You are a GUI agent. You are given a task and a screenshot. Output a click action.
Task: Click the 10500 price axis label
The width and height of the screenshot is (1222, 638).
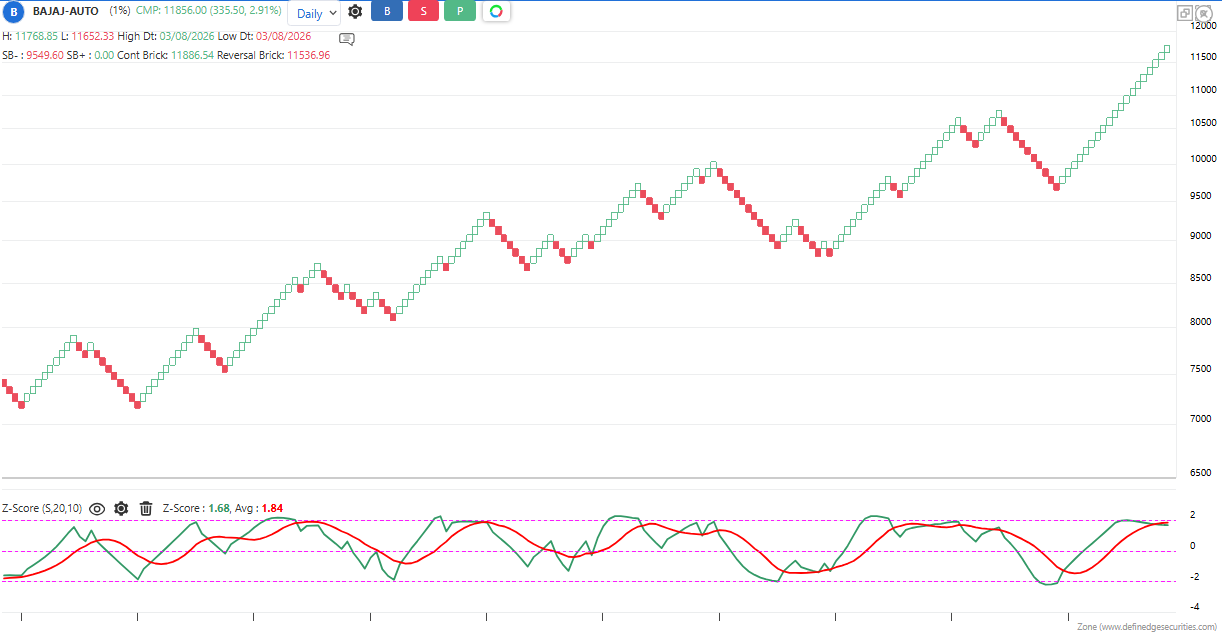click(x=1202, y=124)
